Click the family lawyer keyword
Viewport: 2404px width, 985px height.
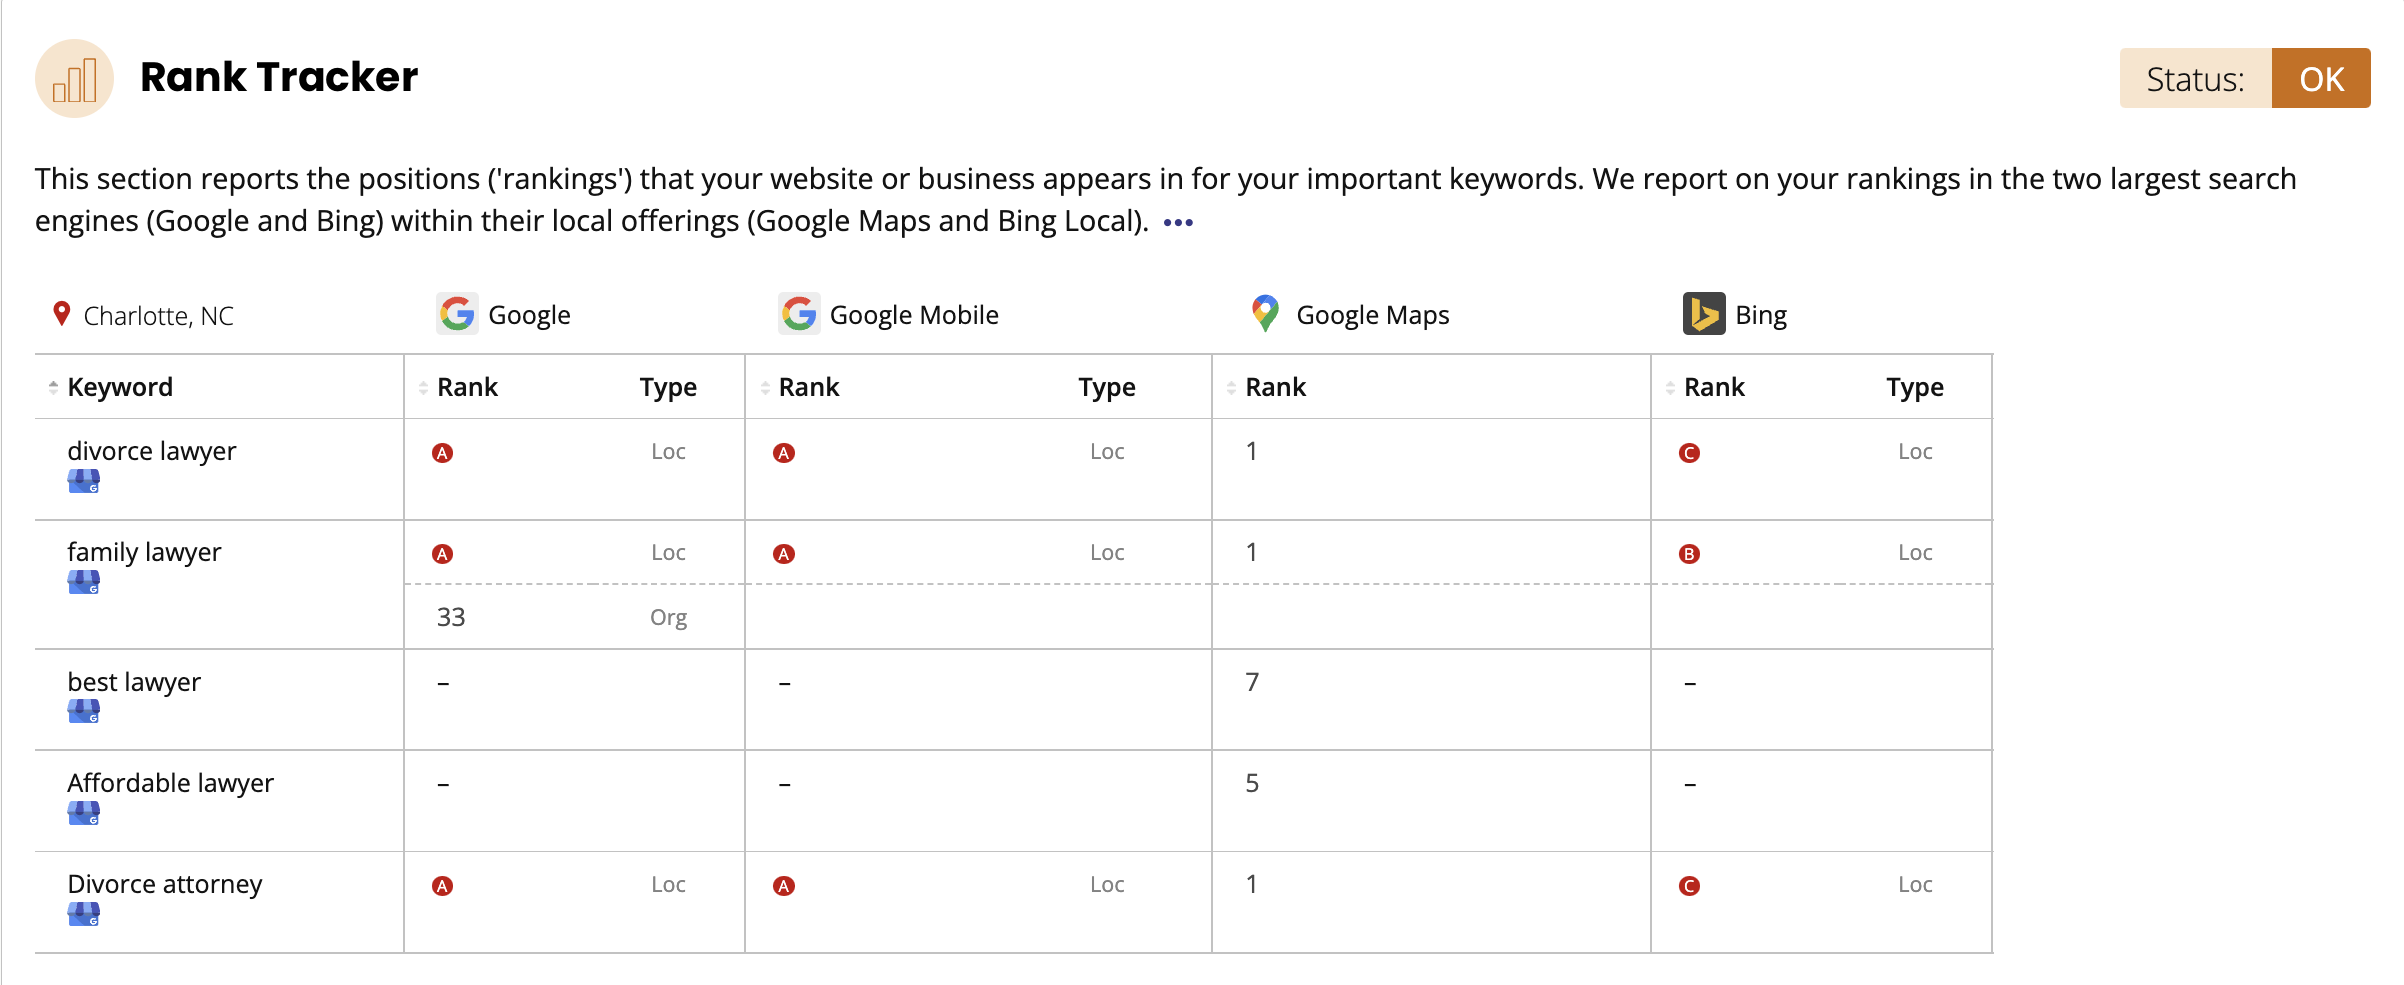[144, 552]
